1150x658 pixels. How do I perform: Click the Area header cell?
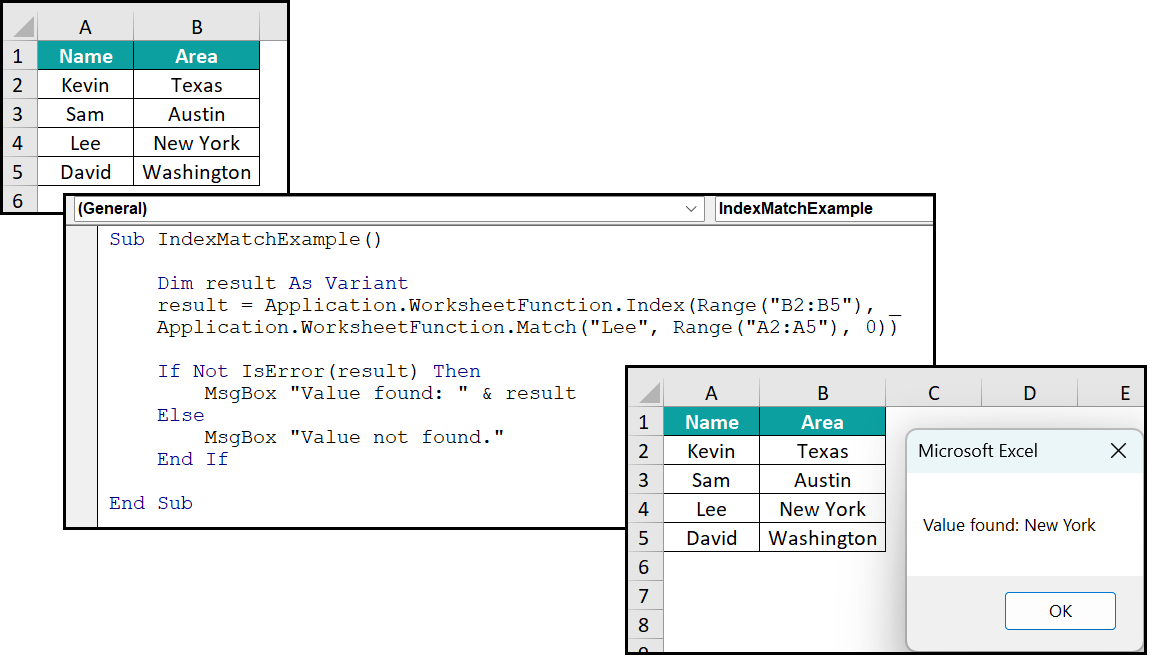tap(196, 56)
